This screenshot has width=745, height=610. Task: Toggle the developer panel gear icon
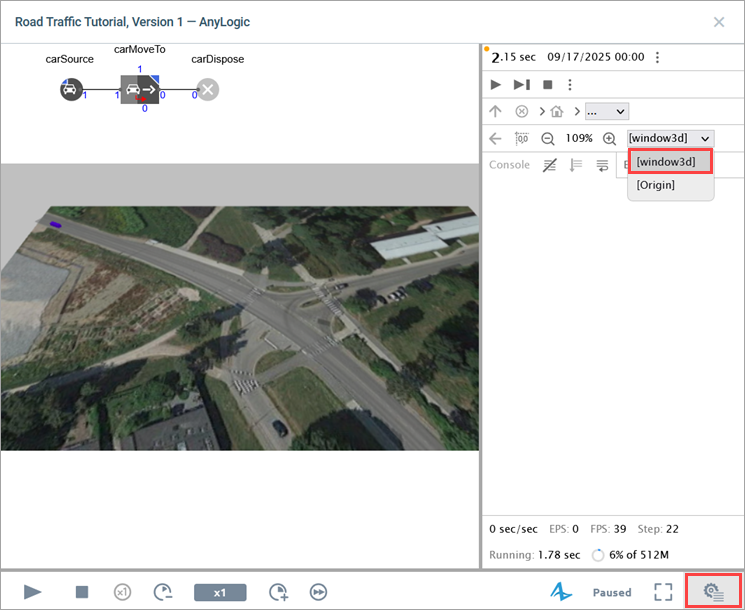click(x=713, y=592)
